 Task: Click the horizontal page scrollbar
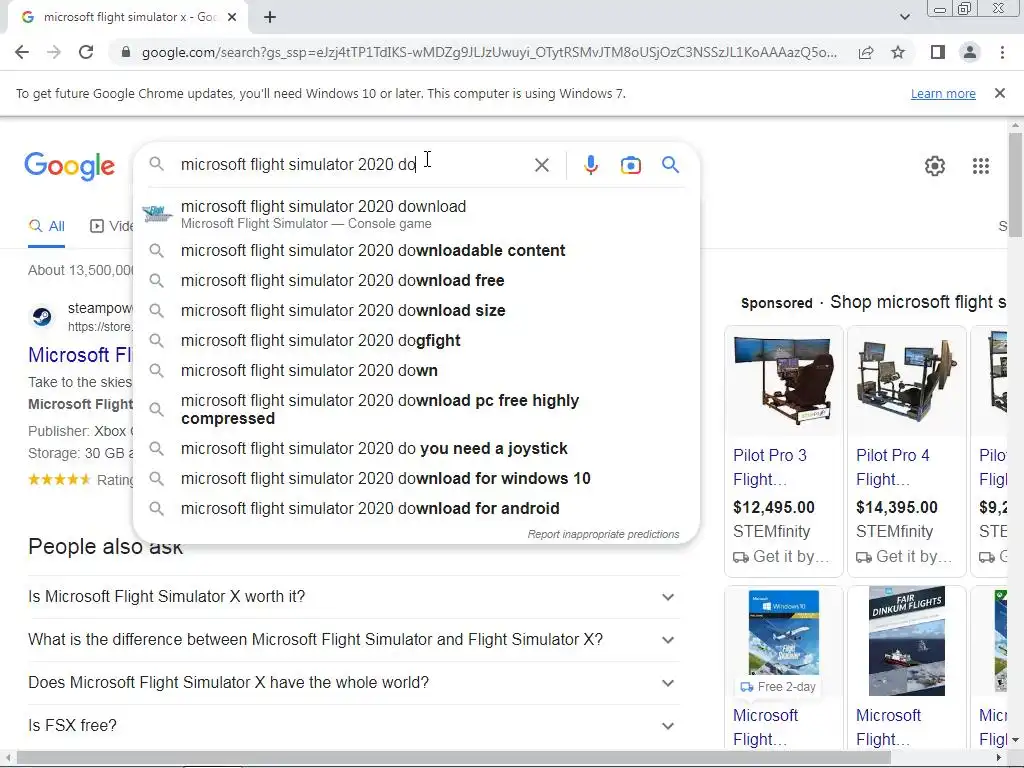[x=453, y=758]
